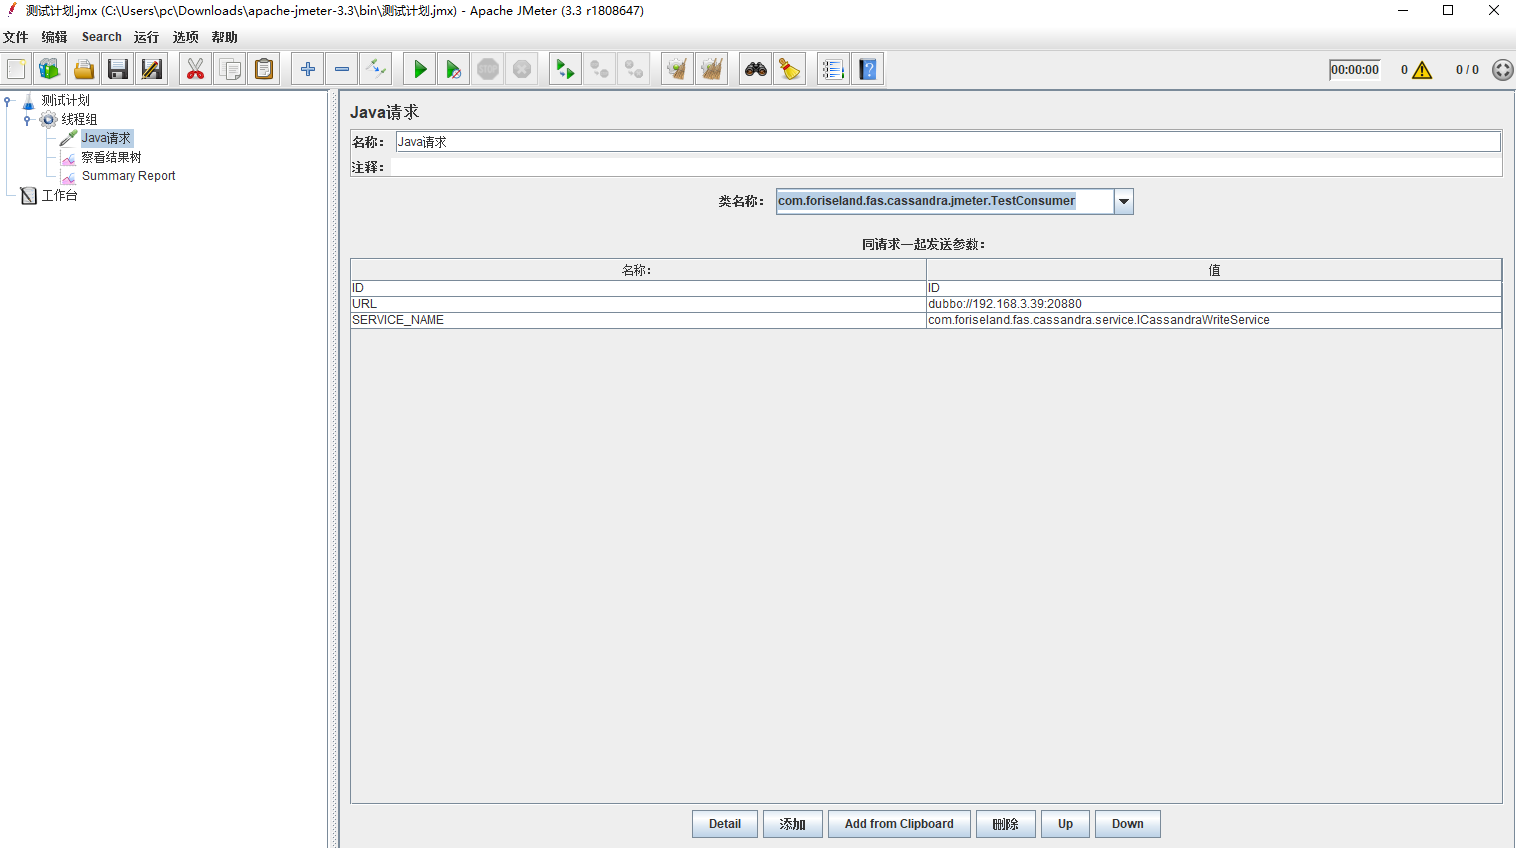Image resolution: width=1516 pixels, height=848 pixels.
Task: Select 线程组 in the tree
Action: 79,119
